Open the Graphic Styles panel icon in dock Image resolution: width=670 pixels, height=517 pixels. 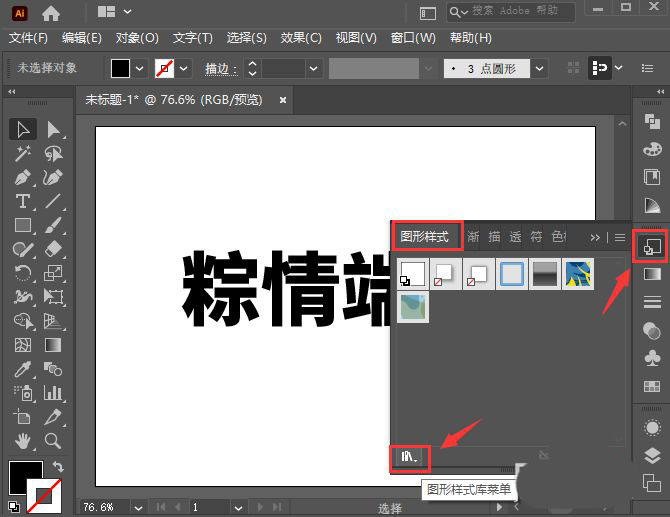click(652, 247)
